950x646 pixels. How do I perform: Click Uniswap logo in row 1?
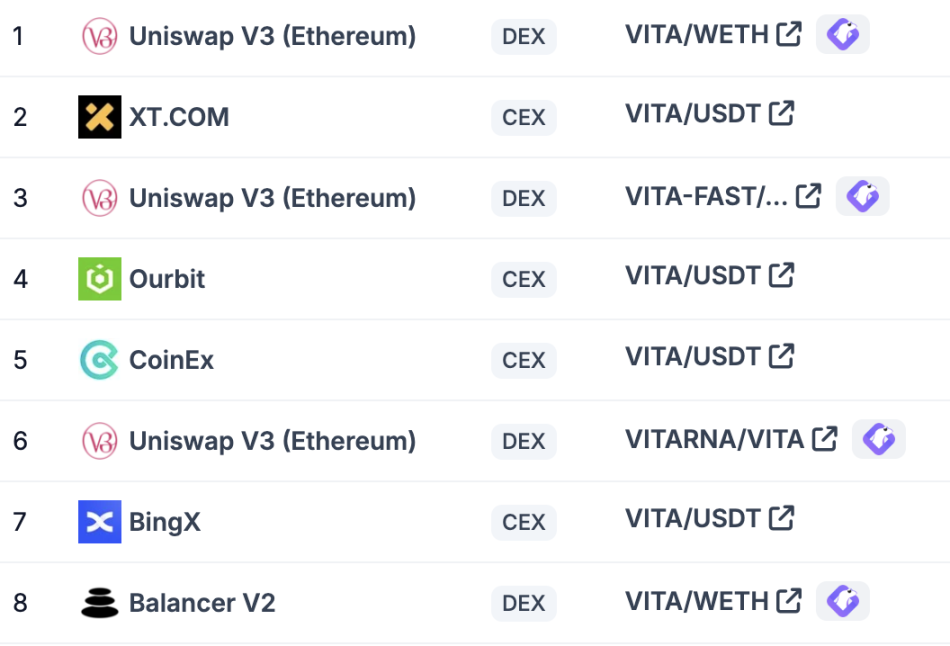[x=99, y=36]
